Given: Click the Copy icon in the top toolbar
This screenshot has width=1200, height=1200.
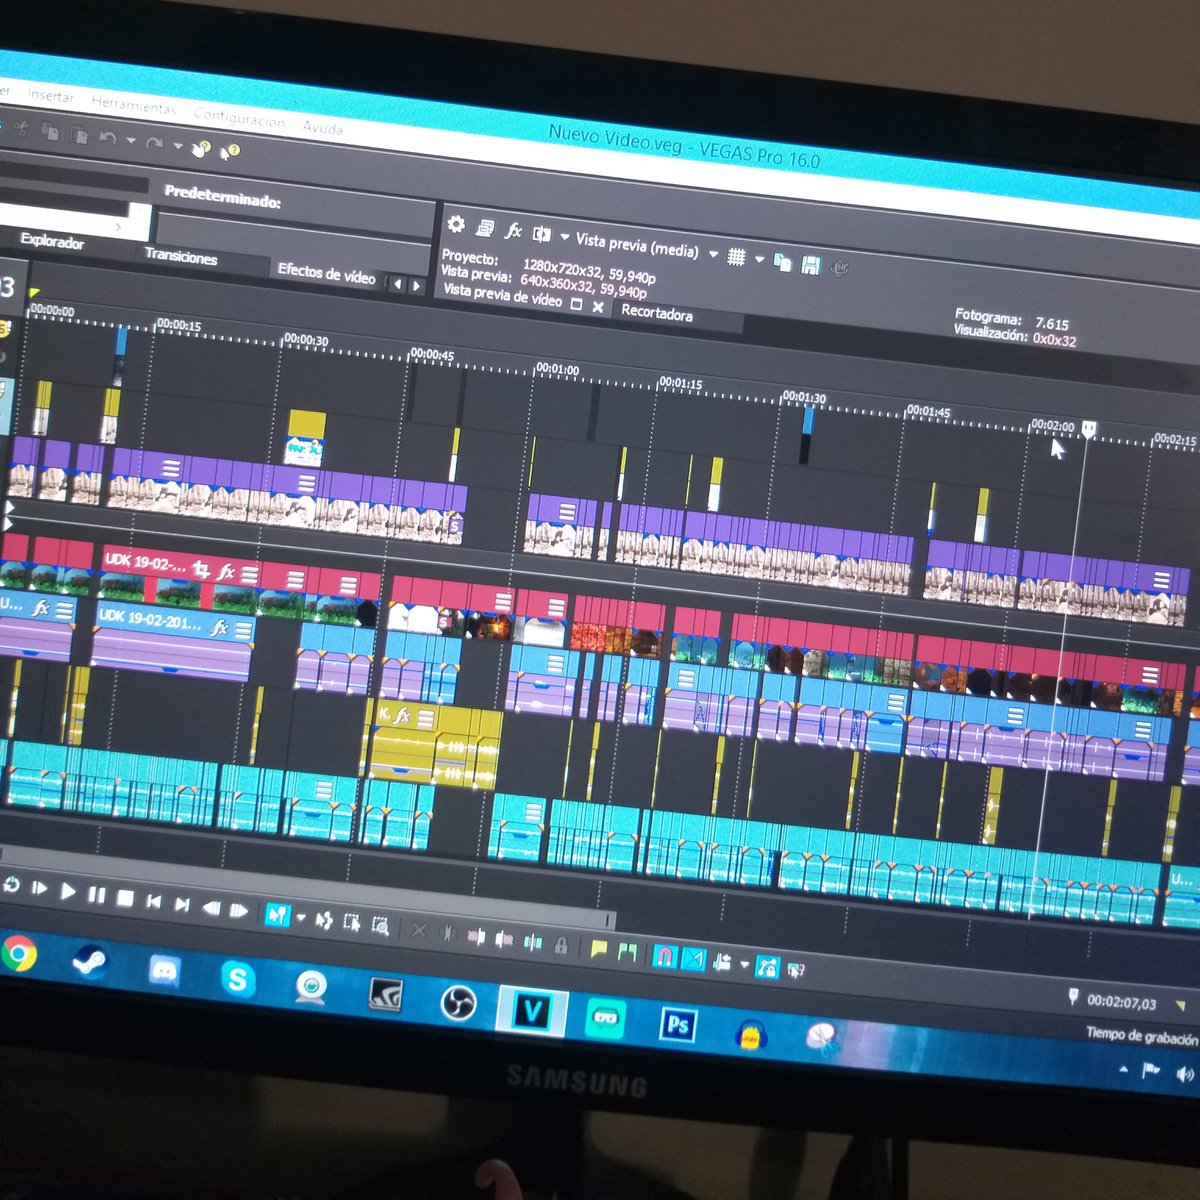Looking at the screenshot, I should pos(50,131).
